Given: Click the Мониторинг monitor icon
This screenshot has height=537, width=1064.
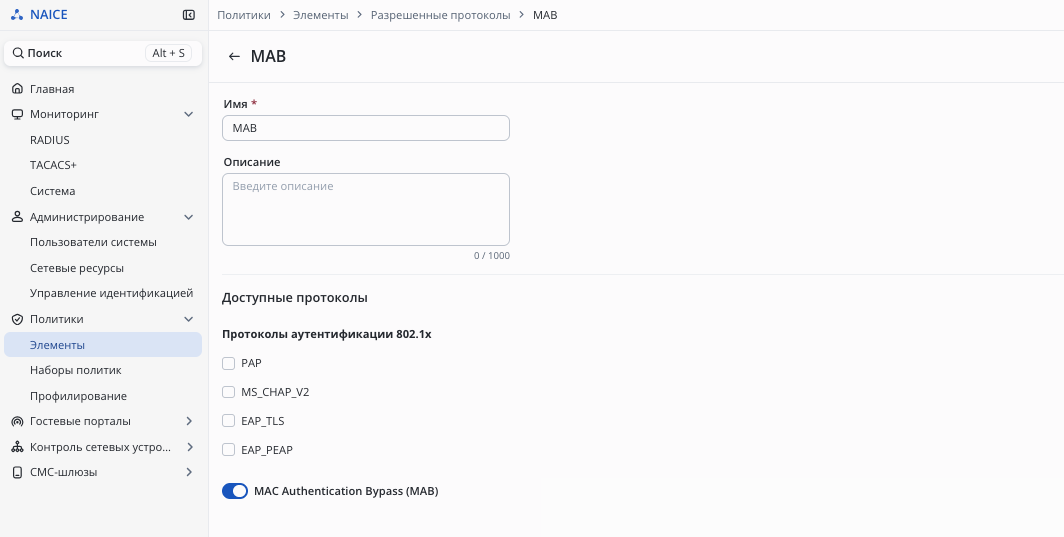Looking at the screenshot, I should [17, 114].
